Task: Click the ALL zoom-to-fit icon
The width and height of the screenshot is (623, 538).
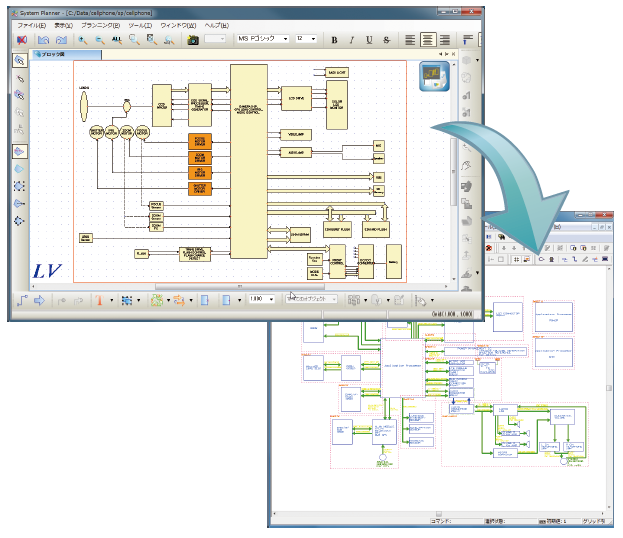Action: point(116,40)
